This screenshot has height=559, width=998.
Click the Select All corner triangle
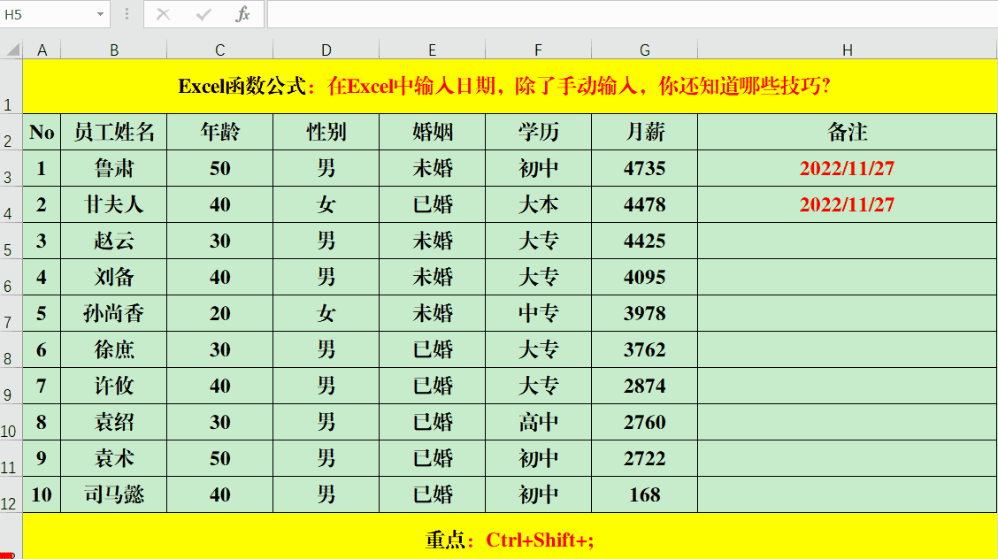point(12,50)
